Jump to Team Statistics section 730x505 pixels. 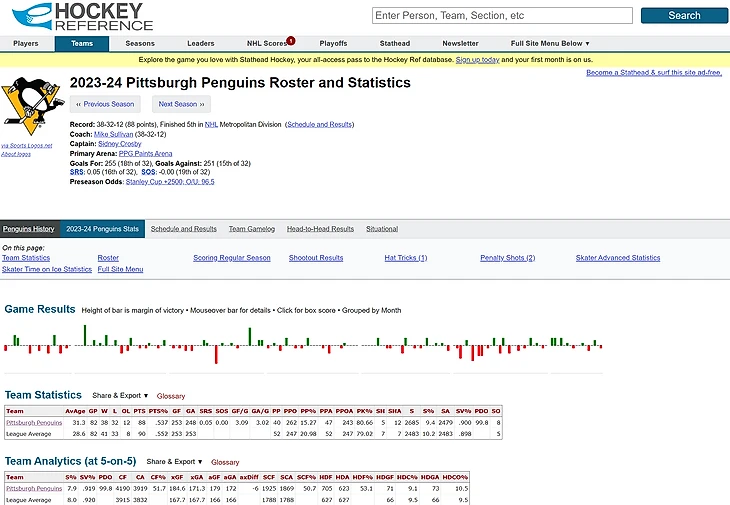click(26, 258)
